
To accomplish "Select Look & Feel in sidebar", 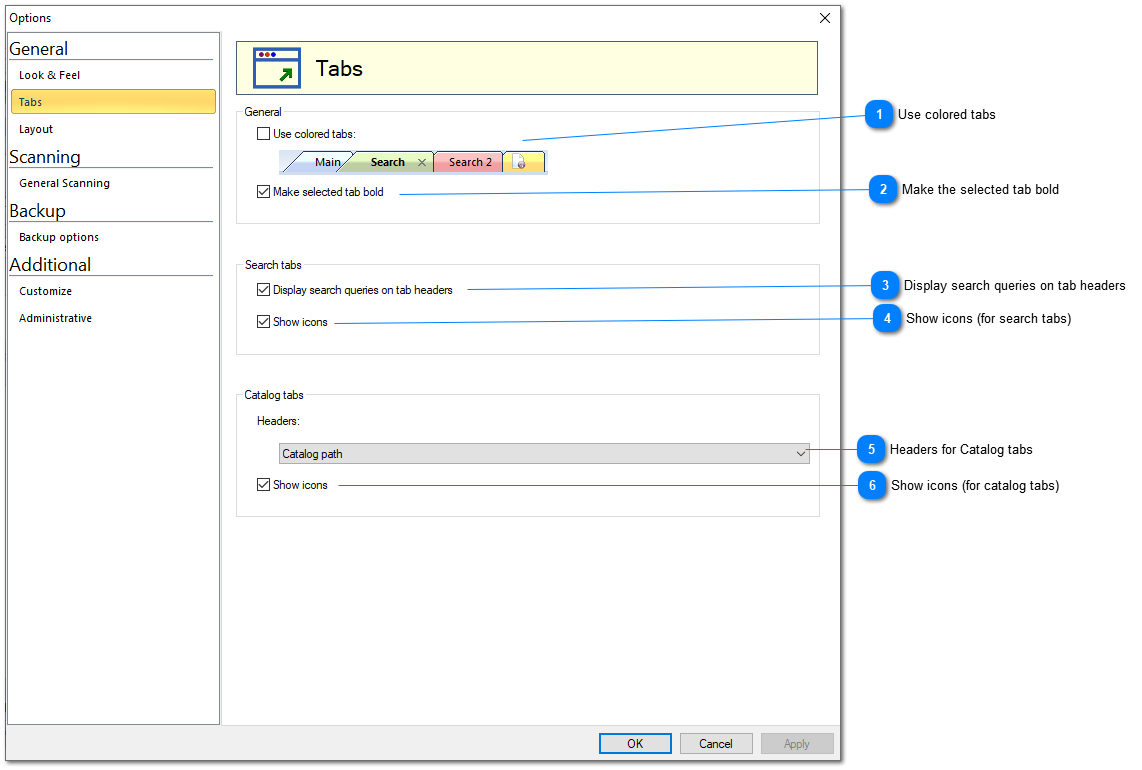I will [50, 75].
